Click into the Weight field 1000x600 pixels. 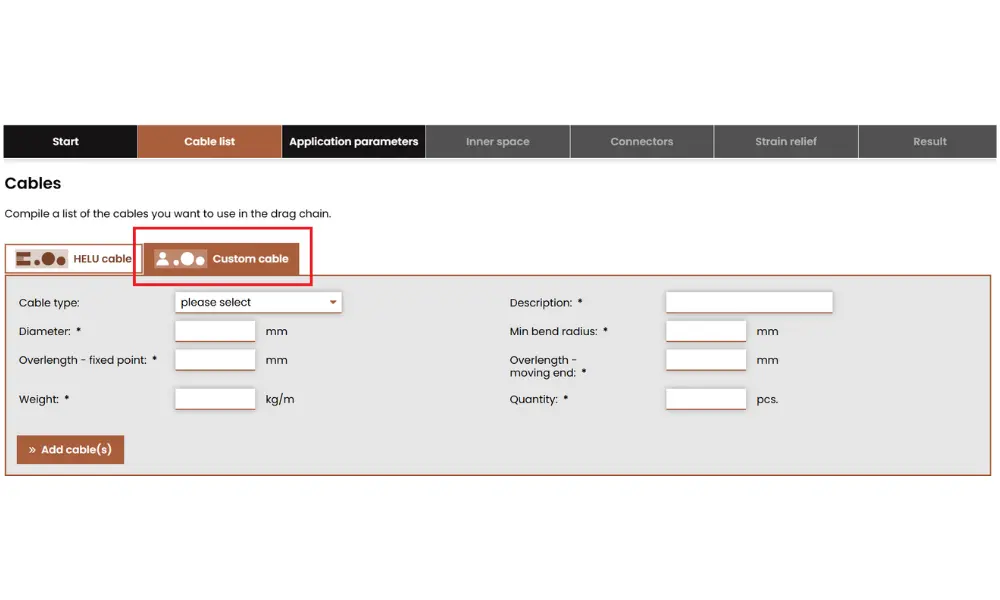click(x=215, y=399)
